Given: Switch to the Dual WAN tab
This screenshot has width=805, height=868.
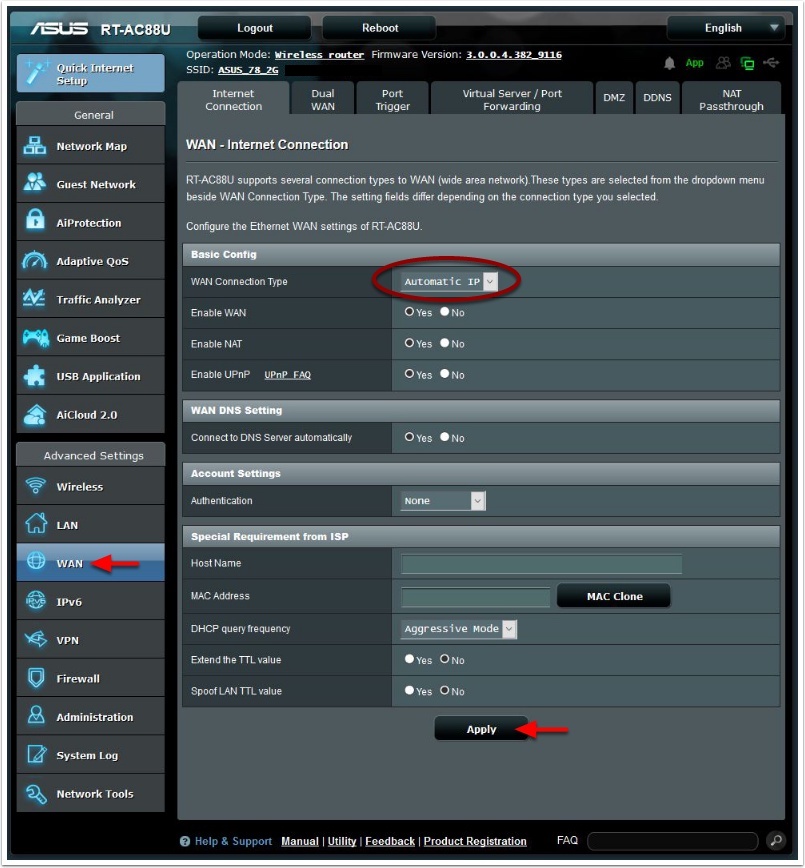Looking at the screenshot, I should coord(322,100).
